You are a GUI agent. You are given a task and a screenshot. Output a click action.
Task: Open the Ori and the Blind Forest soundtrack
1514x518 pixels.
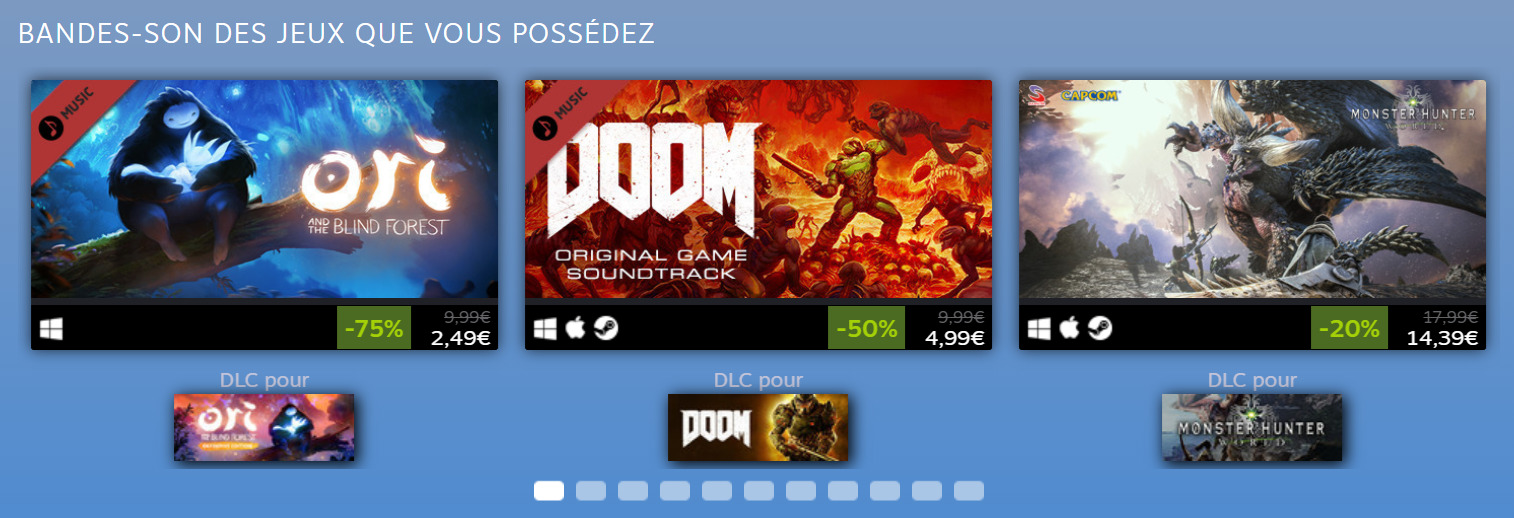click(264, 189)
